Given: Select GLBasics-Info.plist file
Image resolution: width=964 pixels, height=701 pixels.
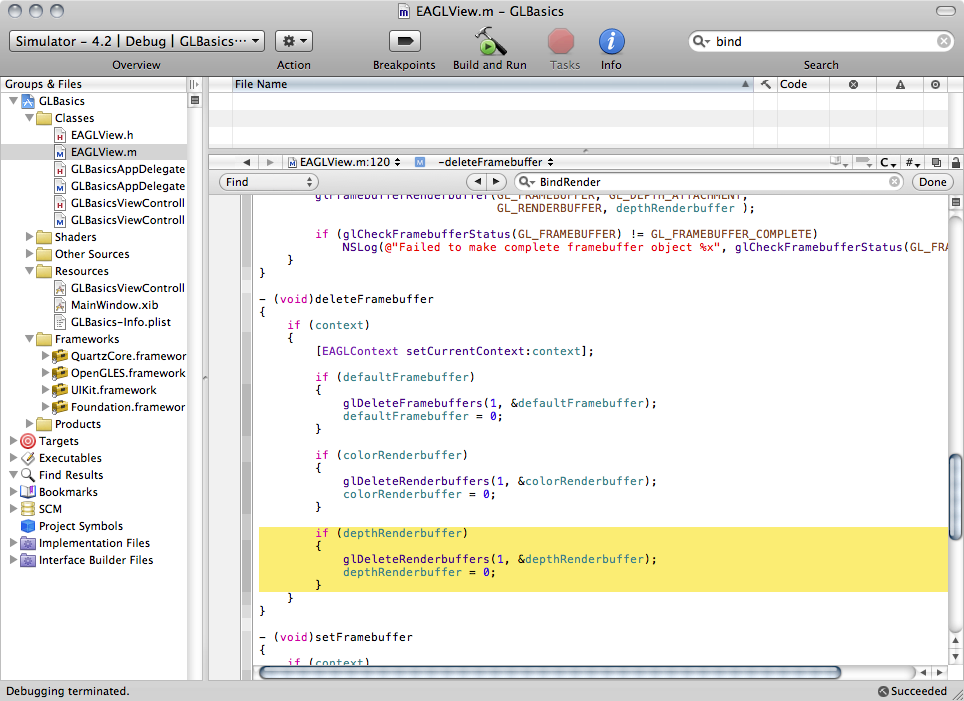Looking at the screenshot, I should [x=120, y=322].
